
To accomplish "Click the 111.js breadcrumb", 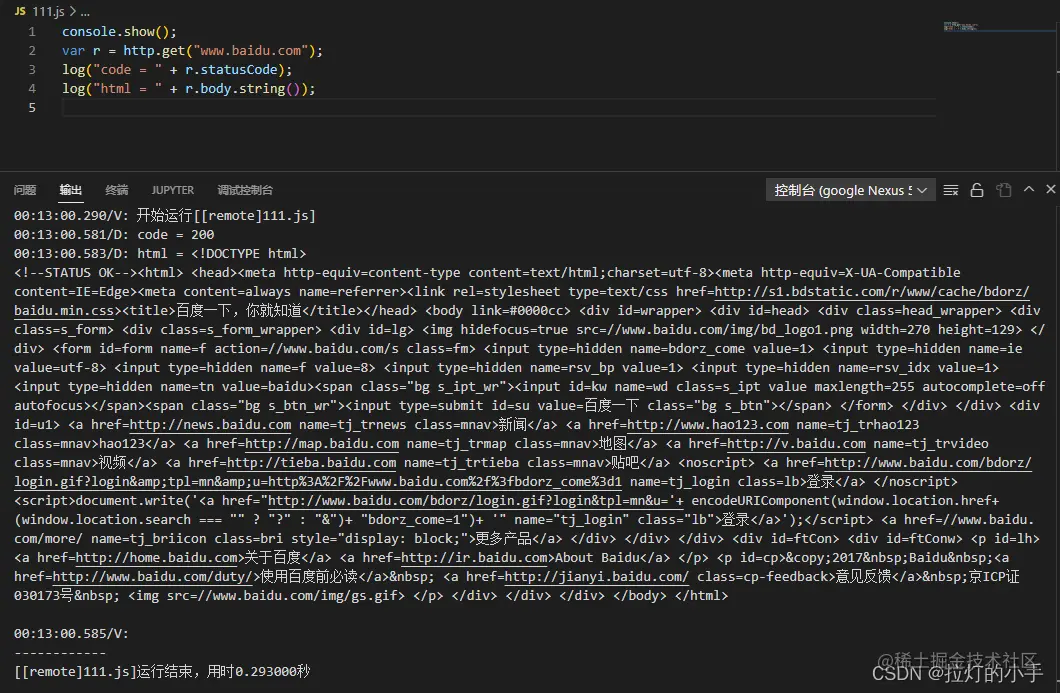I will coord(49,11).
